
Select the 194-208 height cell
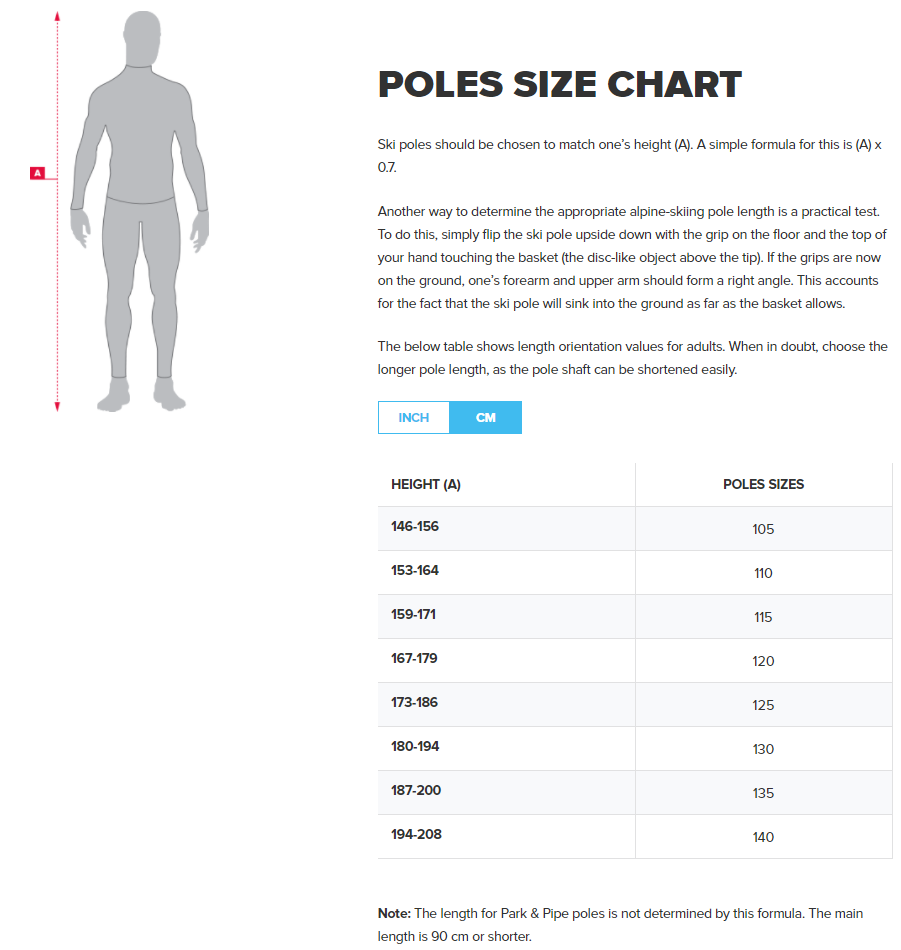pyautogui.click(x=415, y=835)
